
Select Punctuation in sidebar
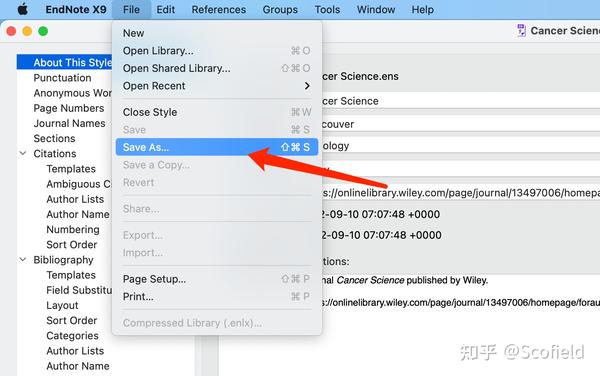click(x=62, y=78)
